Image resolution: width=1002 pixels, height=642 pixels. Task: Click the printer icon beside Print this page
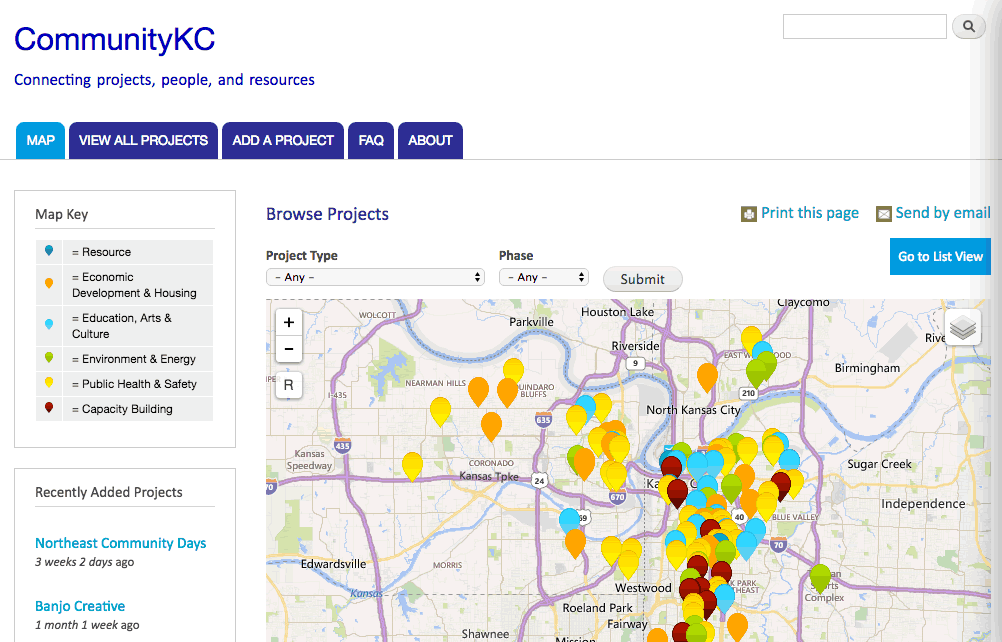coord(749,214)
